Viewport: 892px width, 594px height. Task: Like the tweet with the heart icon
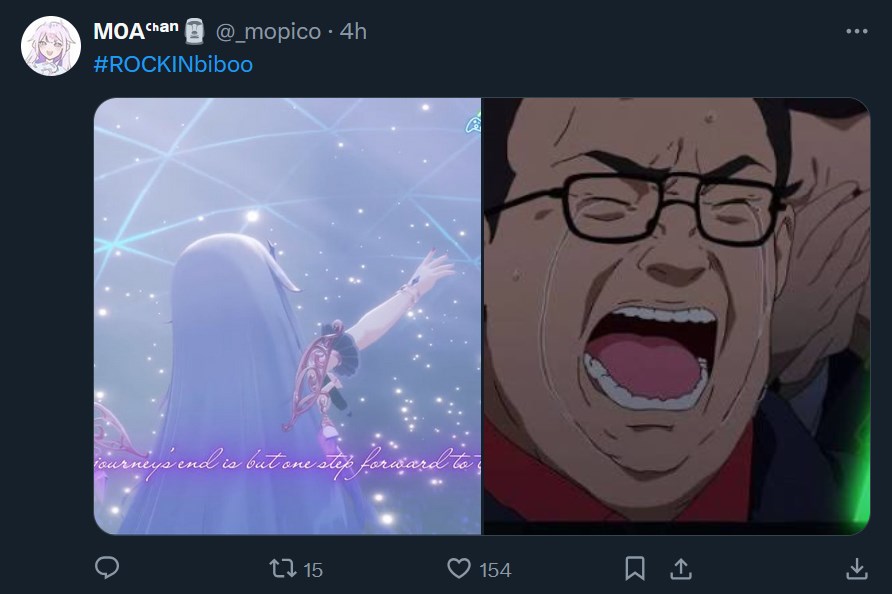[459, 568]
